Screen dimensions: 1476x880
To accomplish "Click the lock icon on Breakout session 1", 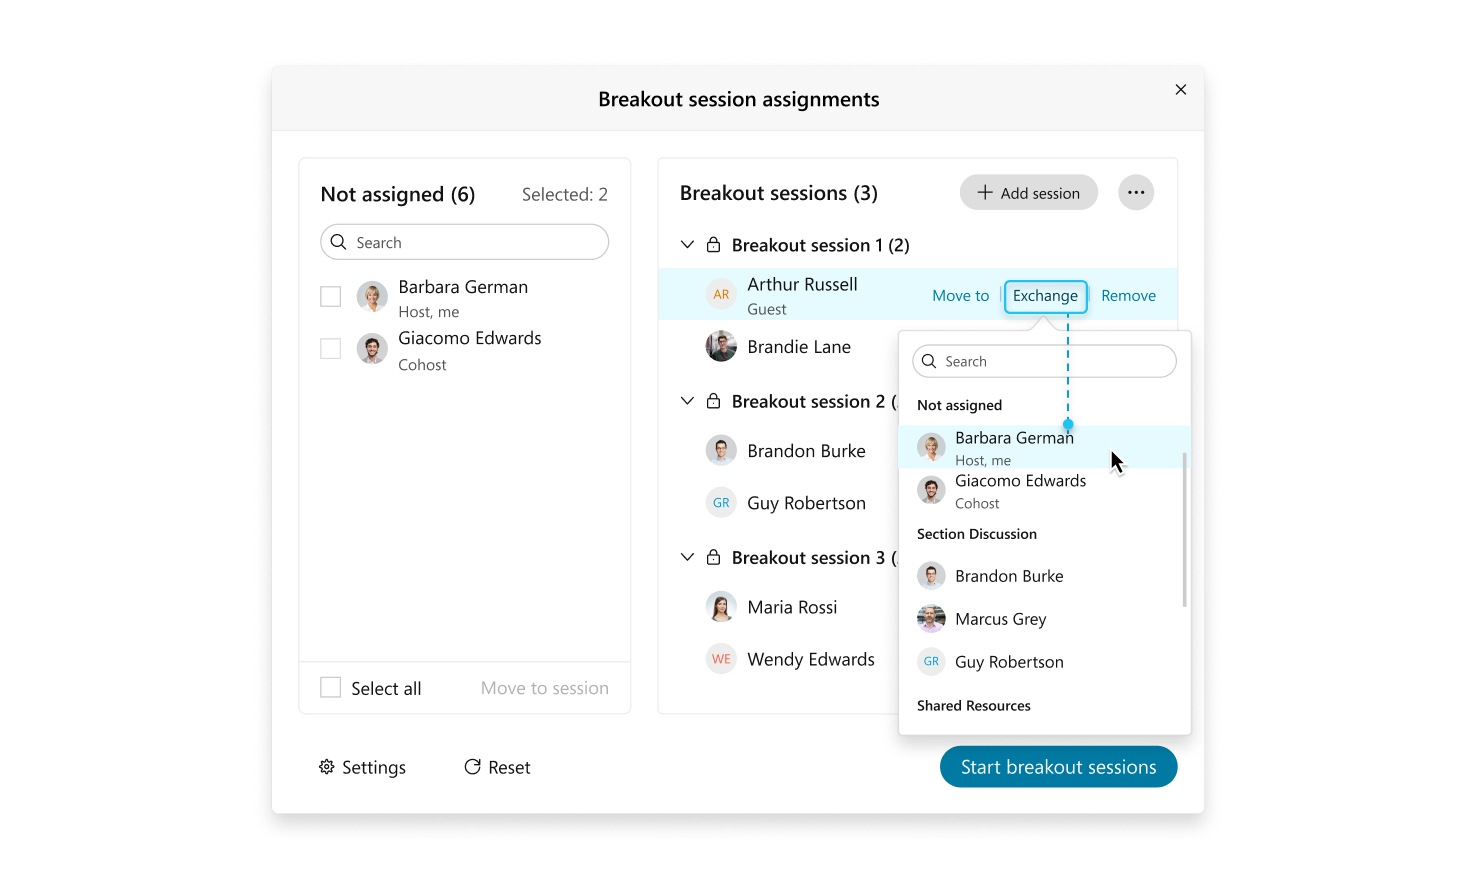I will pyautogui.click(x=714, y=244).
